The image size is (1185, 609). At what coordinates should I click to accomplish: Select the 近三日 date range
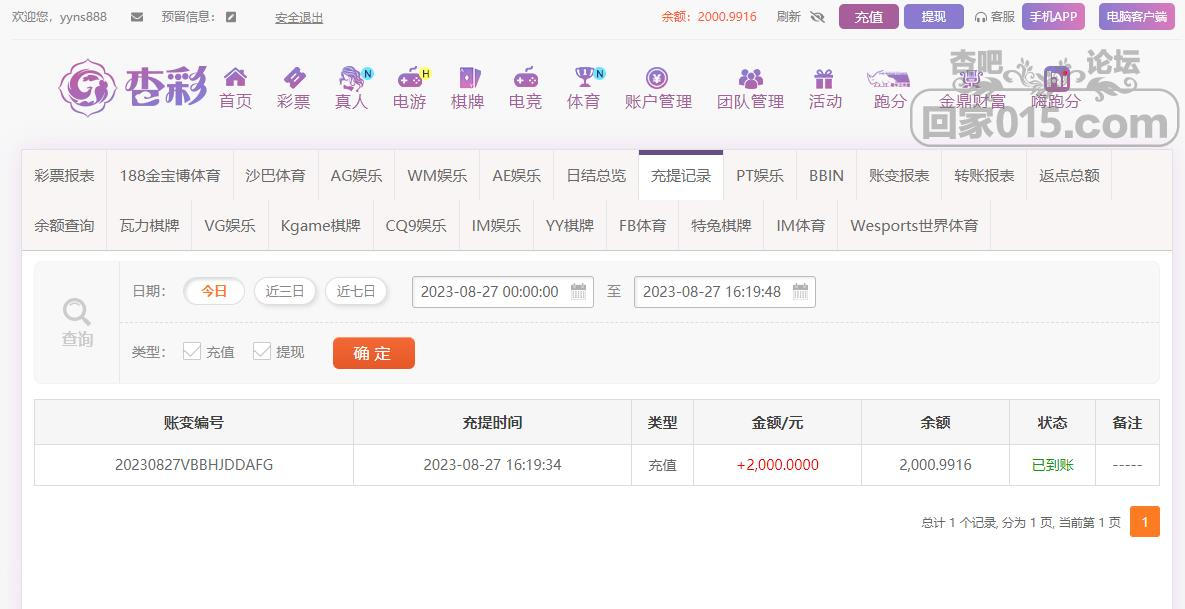(x=284, y=292)
